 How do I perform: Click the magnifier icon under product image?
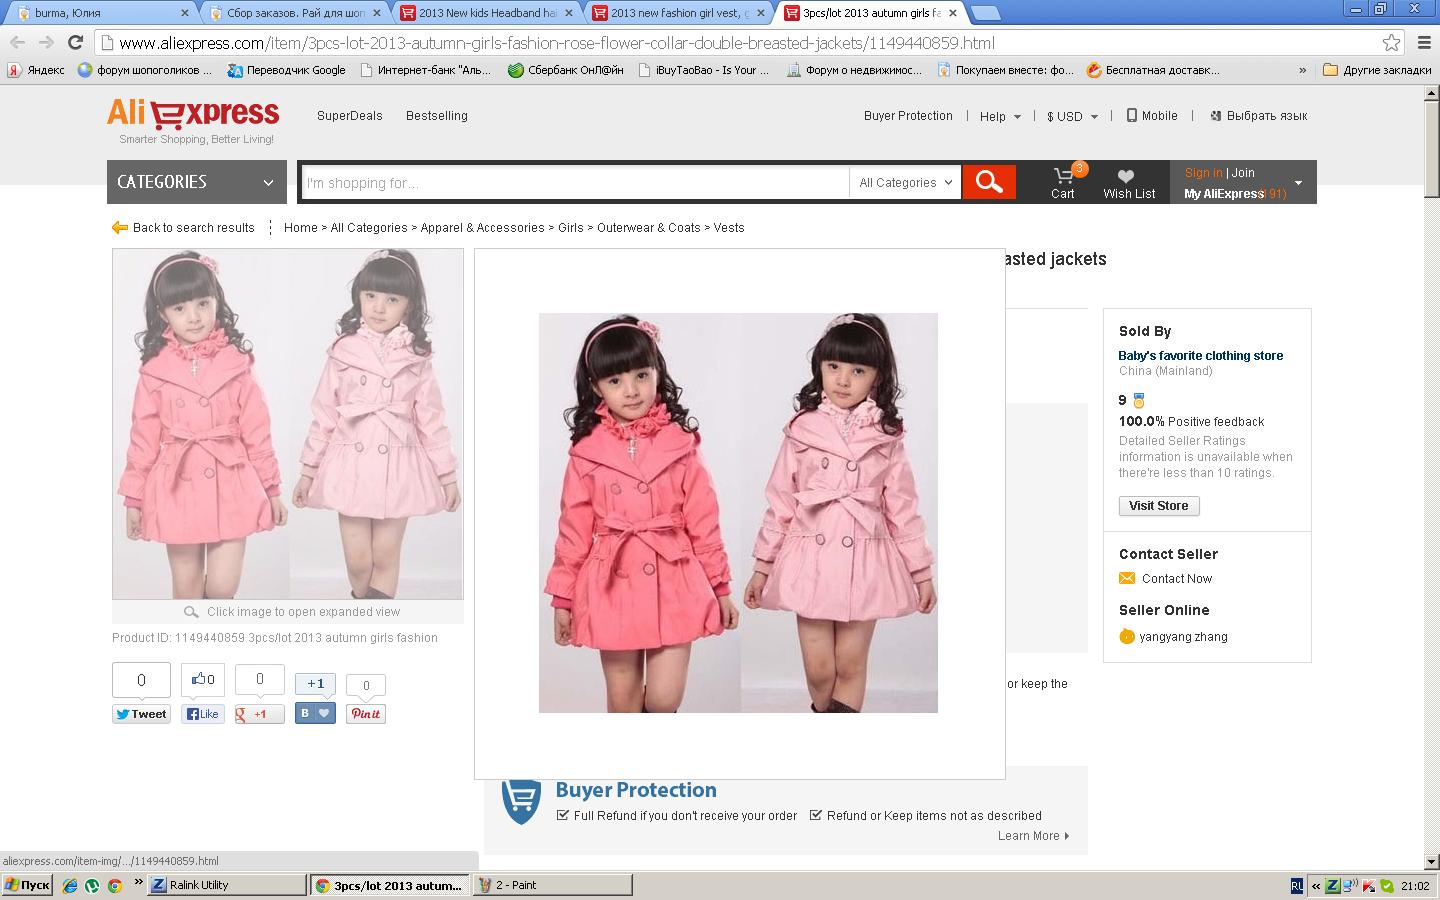click(x=191, y=612)
